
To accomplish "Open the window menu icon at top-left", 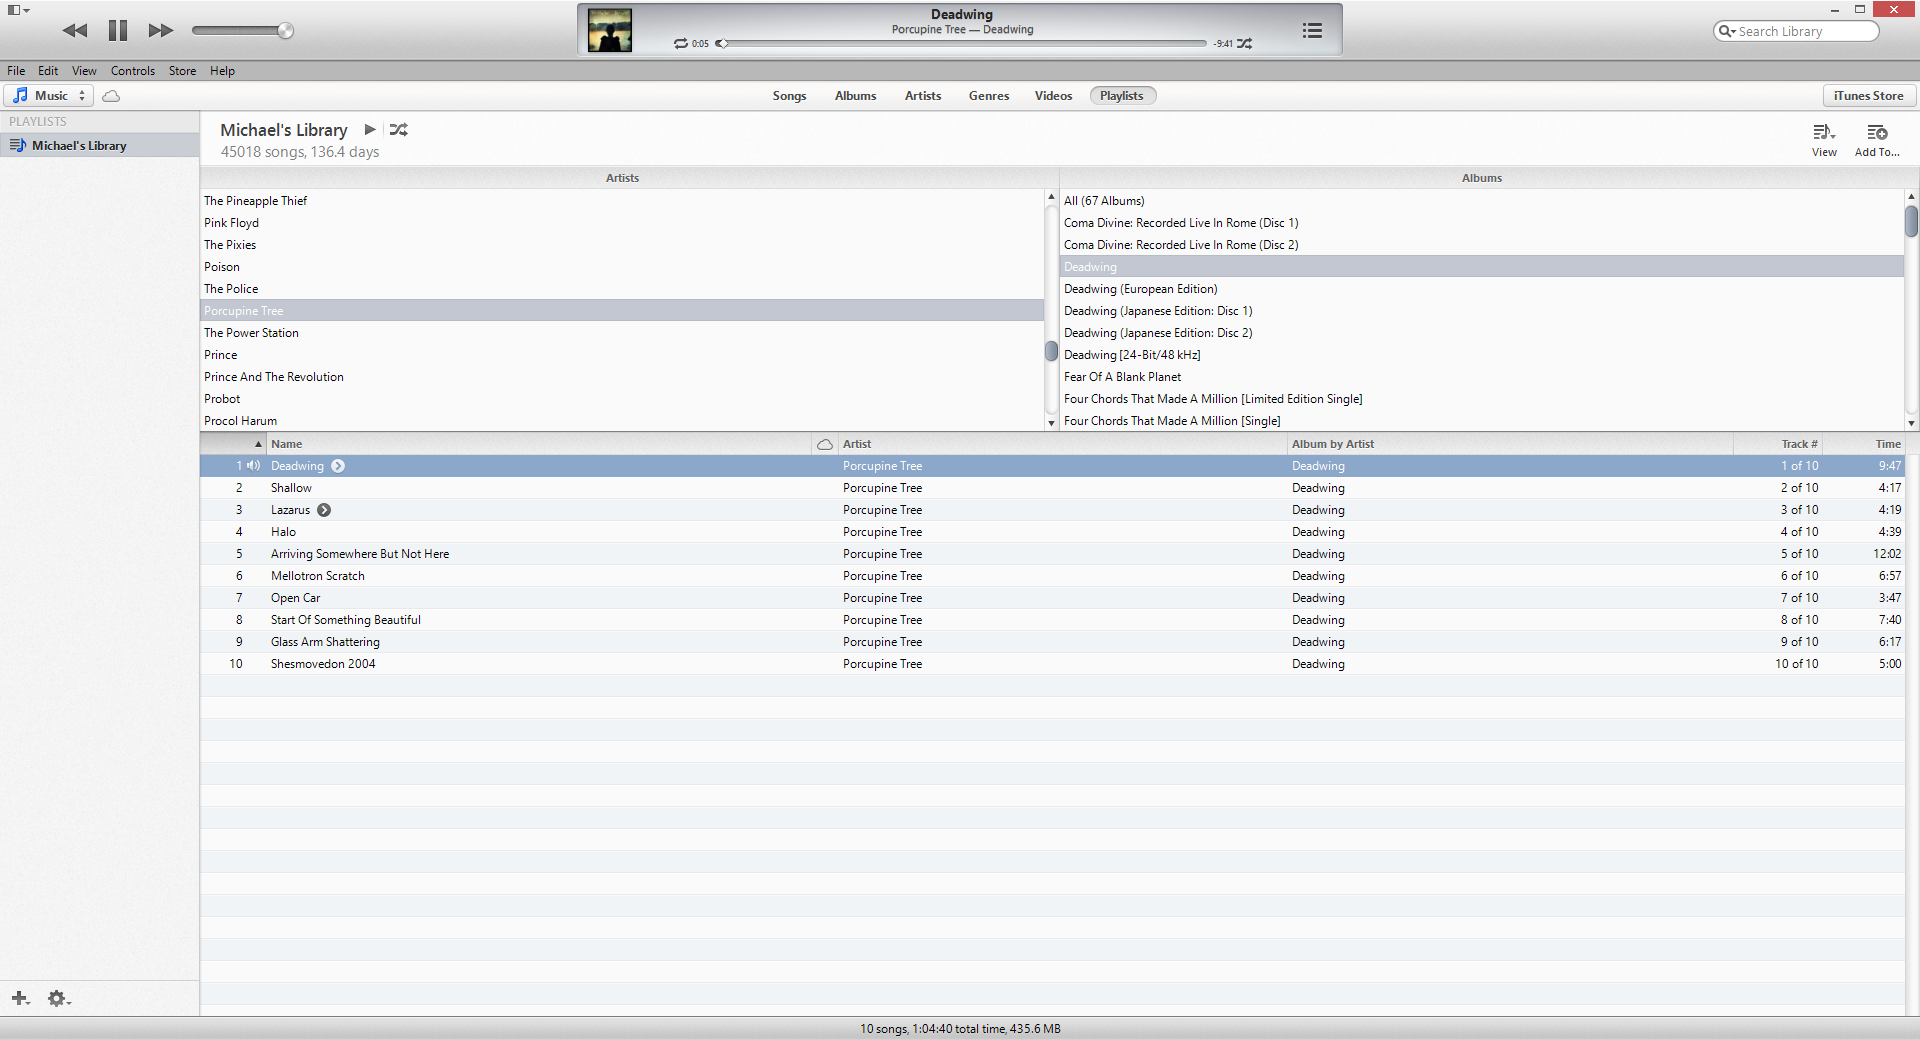I will tap(19, 10).
